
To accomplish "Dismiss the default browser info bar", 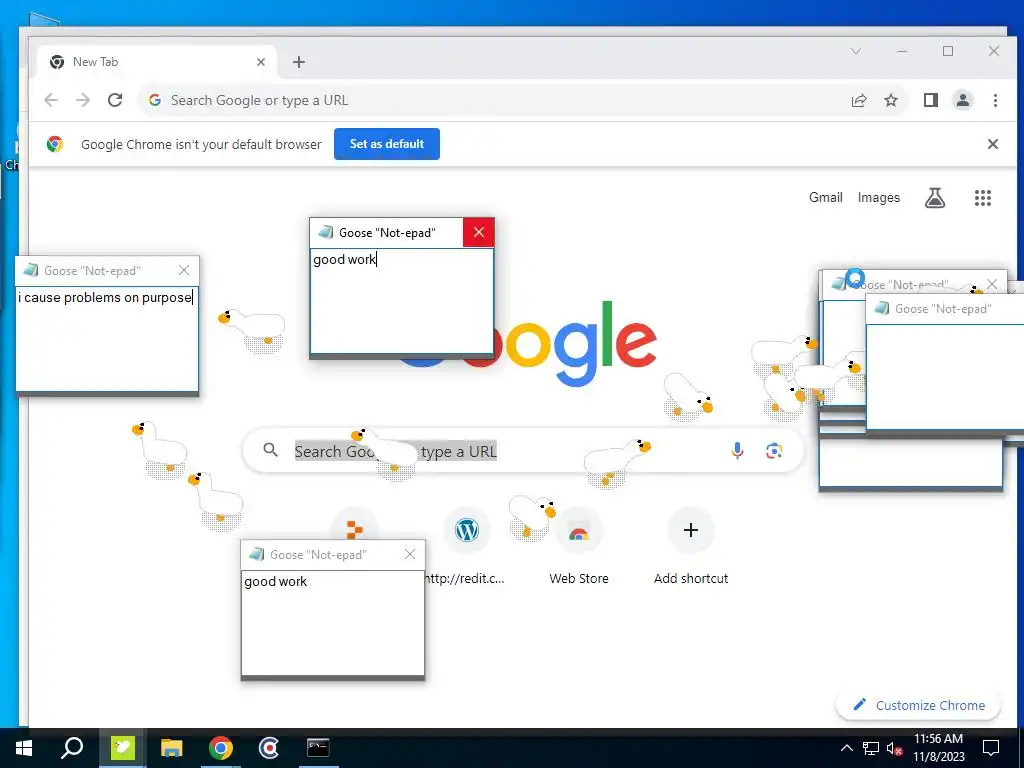I will (993, 144).
